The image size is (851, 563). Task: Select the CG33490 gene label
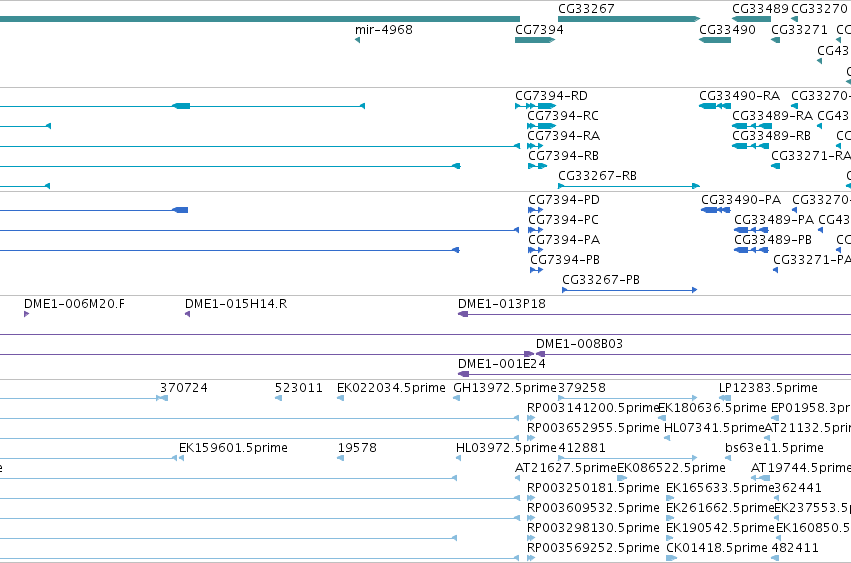(x=727, y=29)
